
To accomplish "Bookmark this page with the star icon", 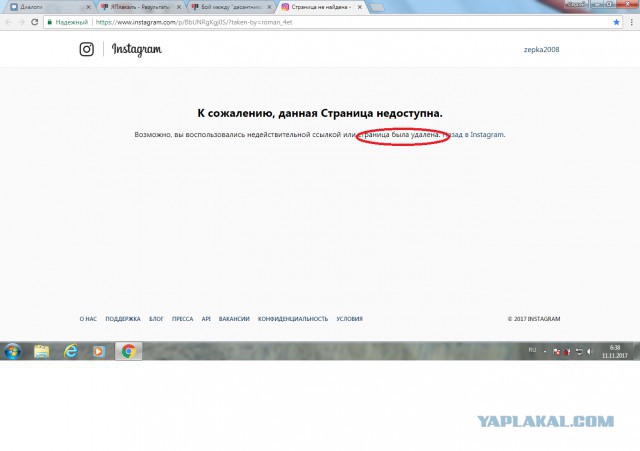I will coord(616,22).
